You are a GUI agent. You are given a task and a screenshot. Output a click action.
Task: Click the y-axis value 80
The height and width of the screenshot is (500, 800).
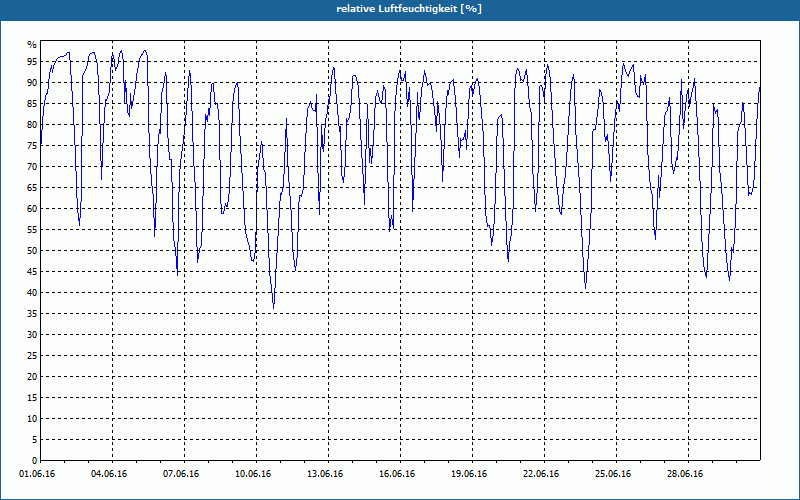tap(32, 124)
